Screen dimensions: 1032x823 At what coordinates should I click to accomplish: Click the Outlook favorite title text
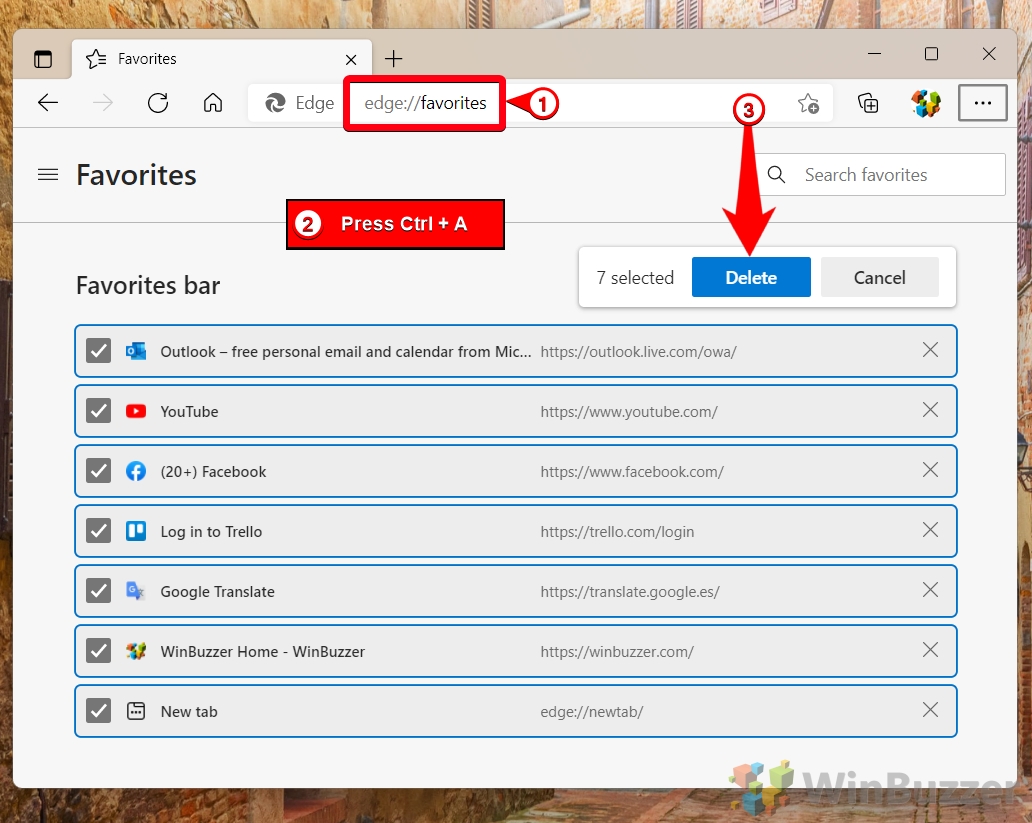point(346,352)
